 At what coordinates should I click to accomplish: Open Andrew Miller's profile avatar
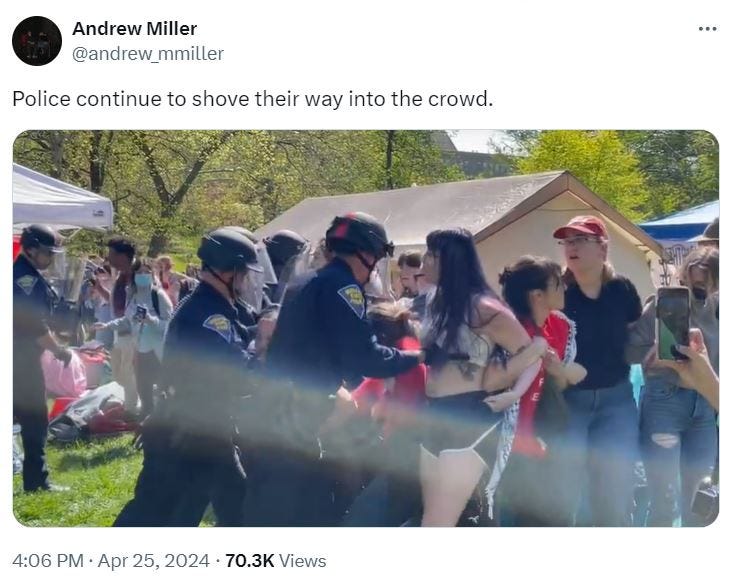coord(37,41)
